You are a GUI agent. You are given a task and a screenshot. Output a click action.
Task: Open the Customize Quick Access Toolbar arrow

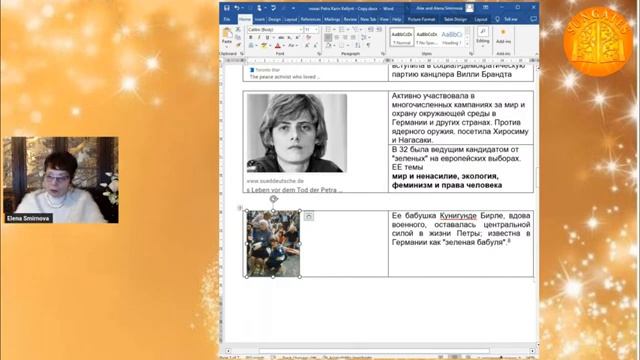pos(293,8)
